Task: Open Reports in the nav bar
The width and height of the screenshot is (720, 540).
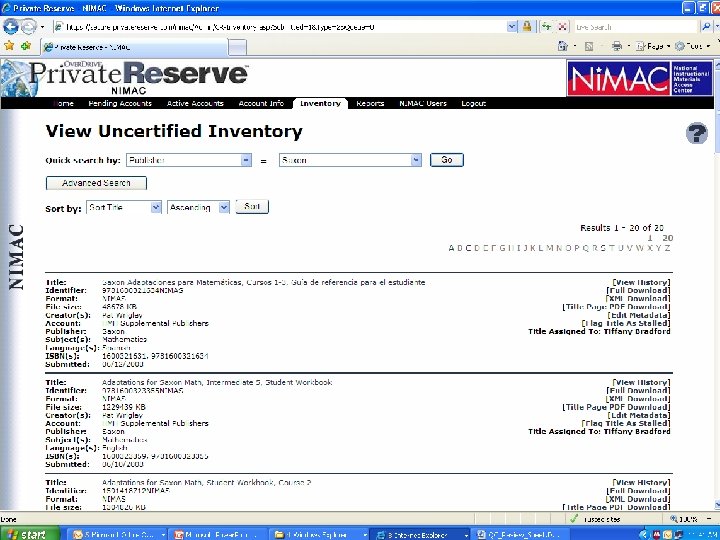Action: 370,103
